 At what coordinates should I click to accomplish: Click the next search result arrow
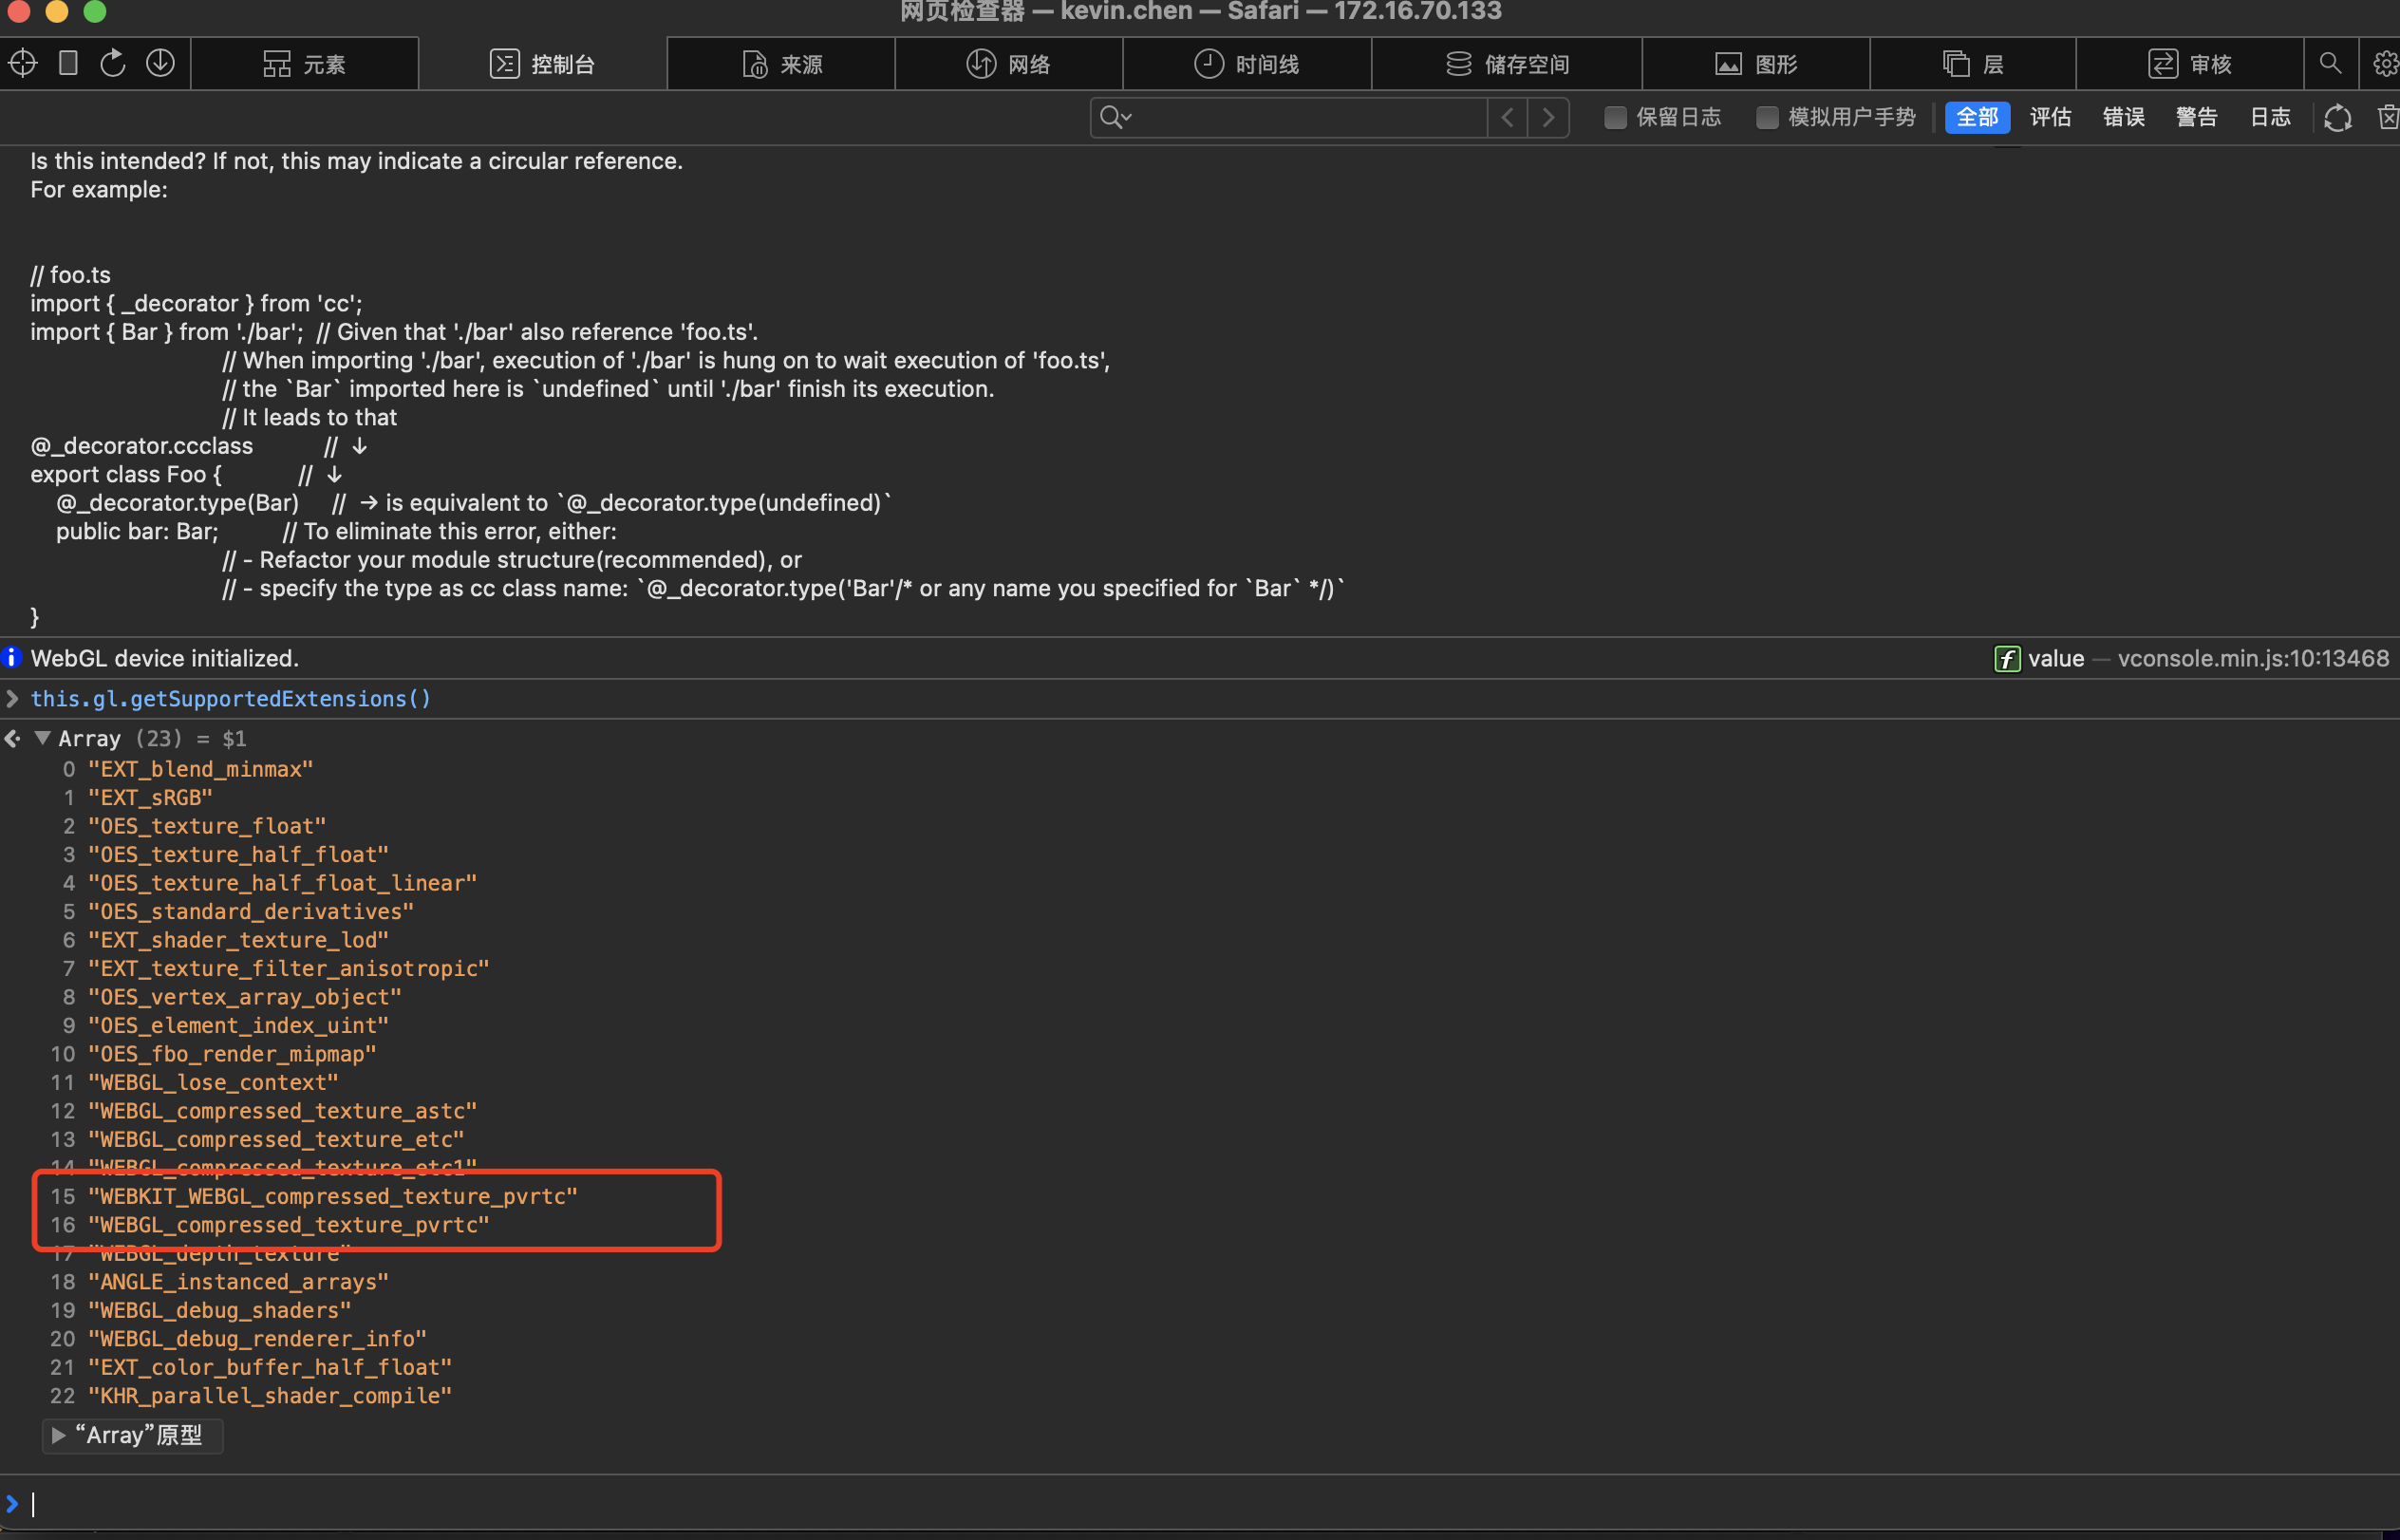click(x=1548, y=117)
